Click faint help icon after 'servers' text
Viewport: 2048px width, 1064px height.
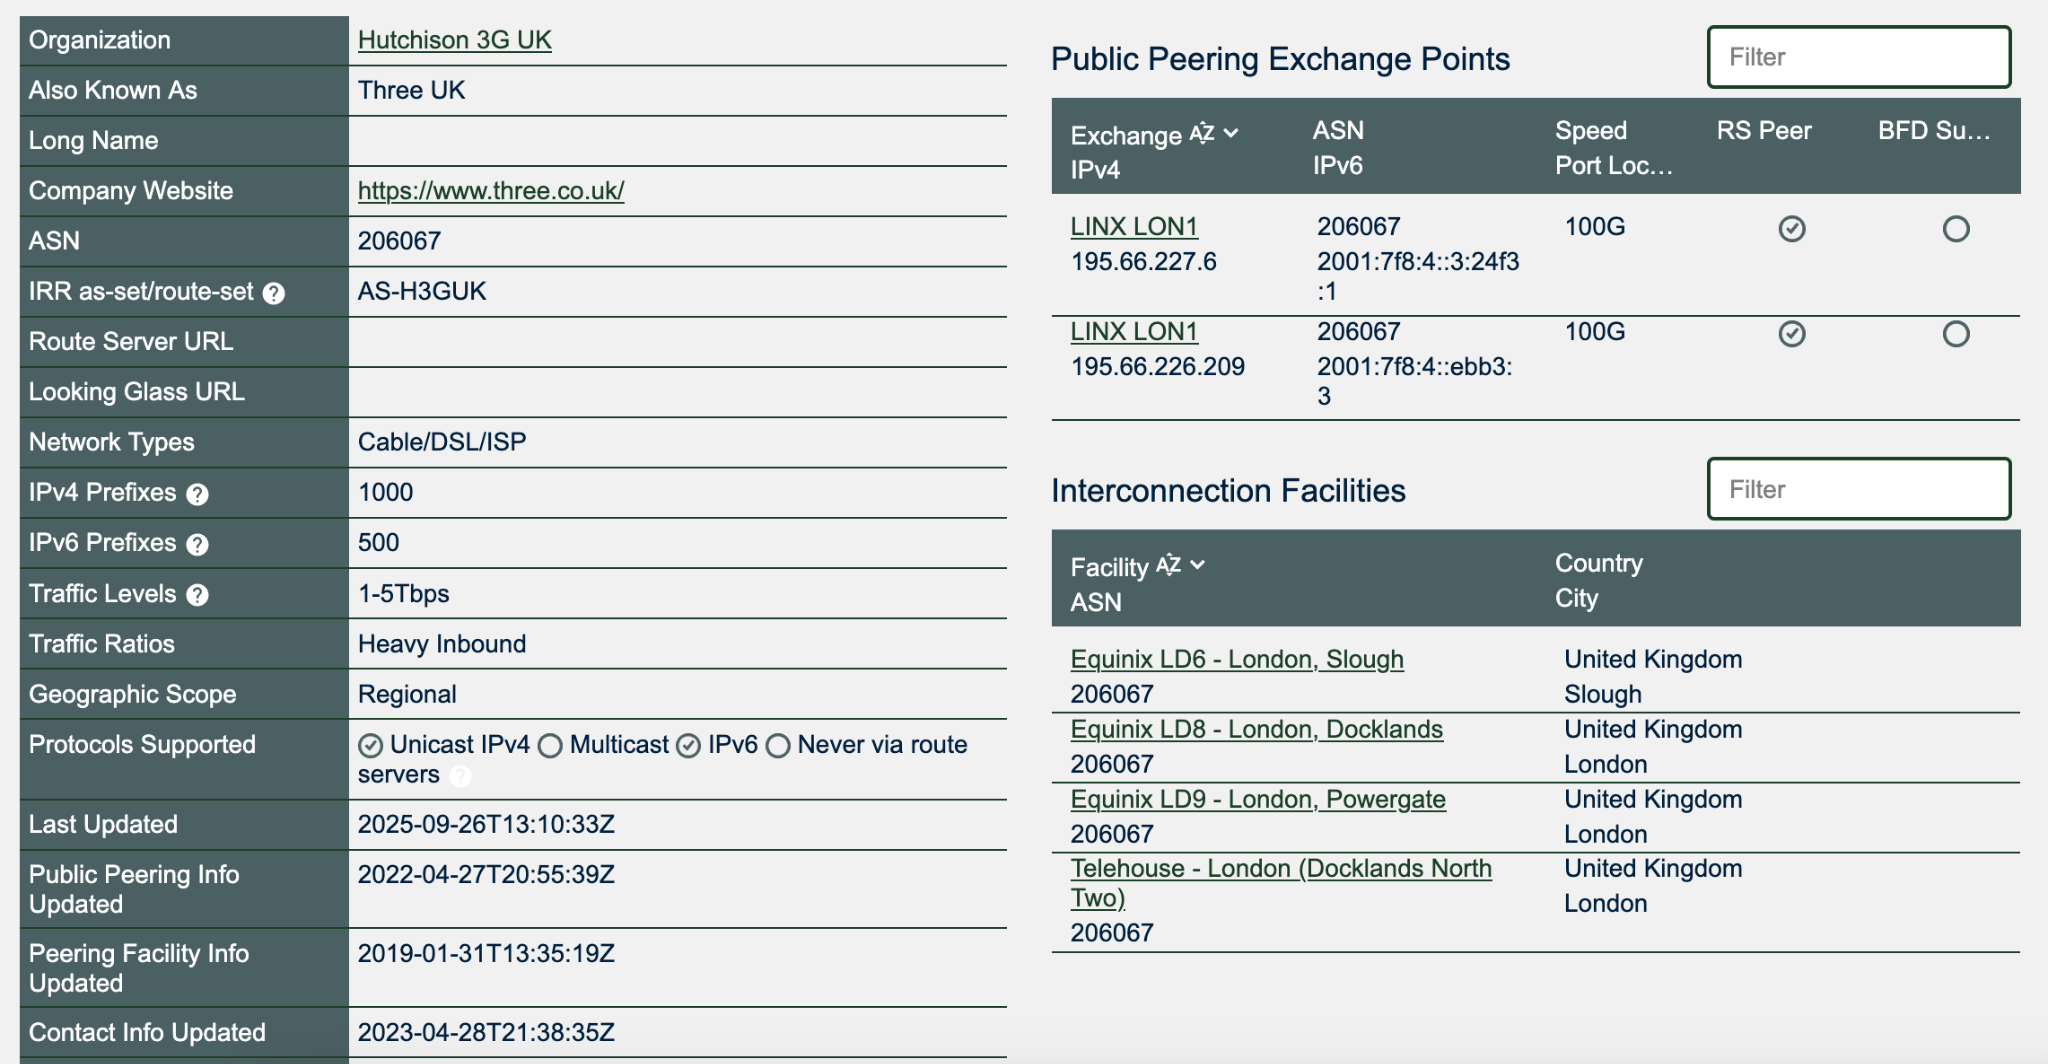(x=460, y=775)
